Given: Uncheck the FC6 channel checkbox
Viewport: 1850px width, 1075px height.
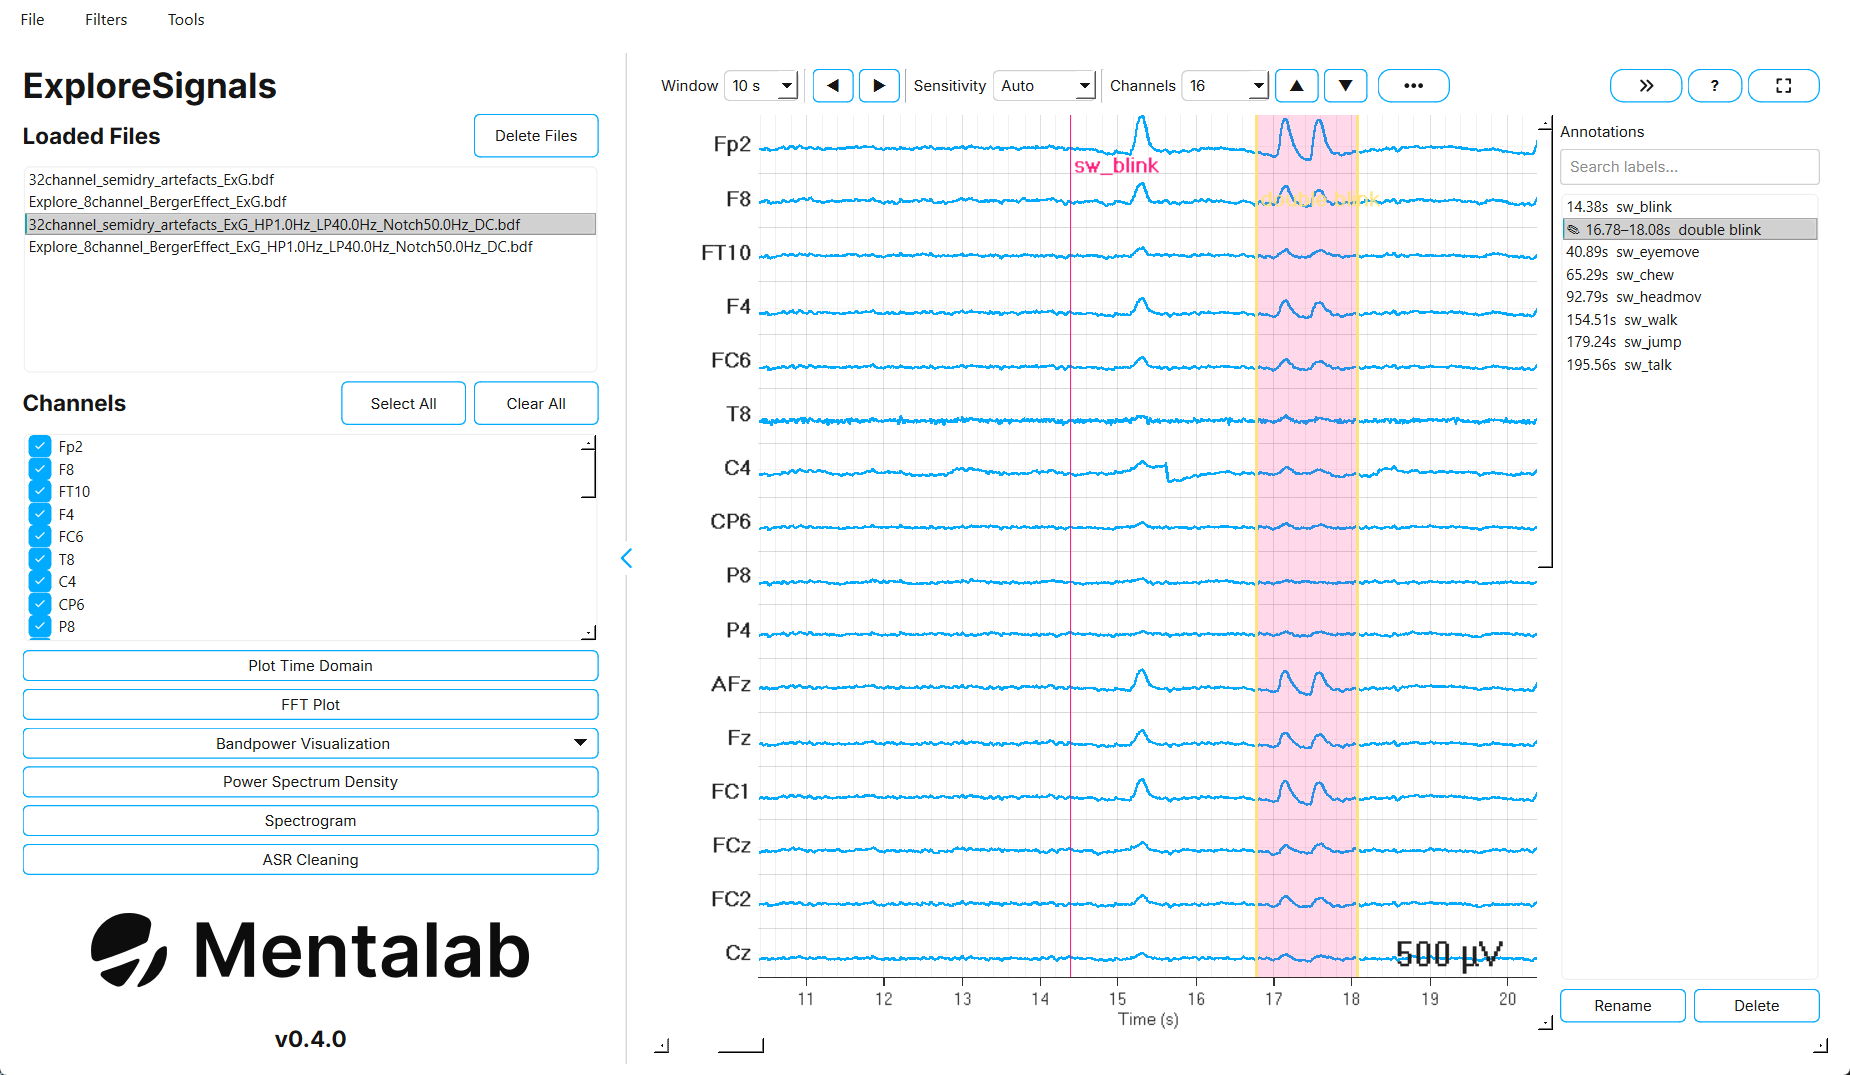Looking at the screenshot, I should point(40,536).
